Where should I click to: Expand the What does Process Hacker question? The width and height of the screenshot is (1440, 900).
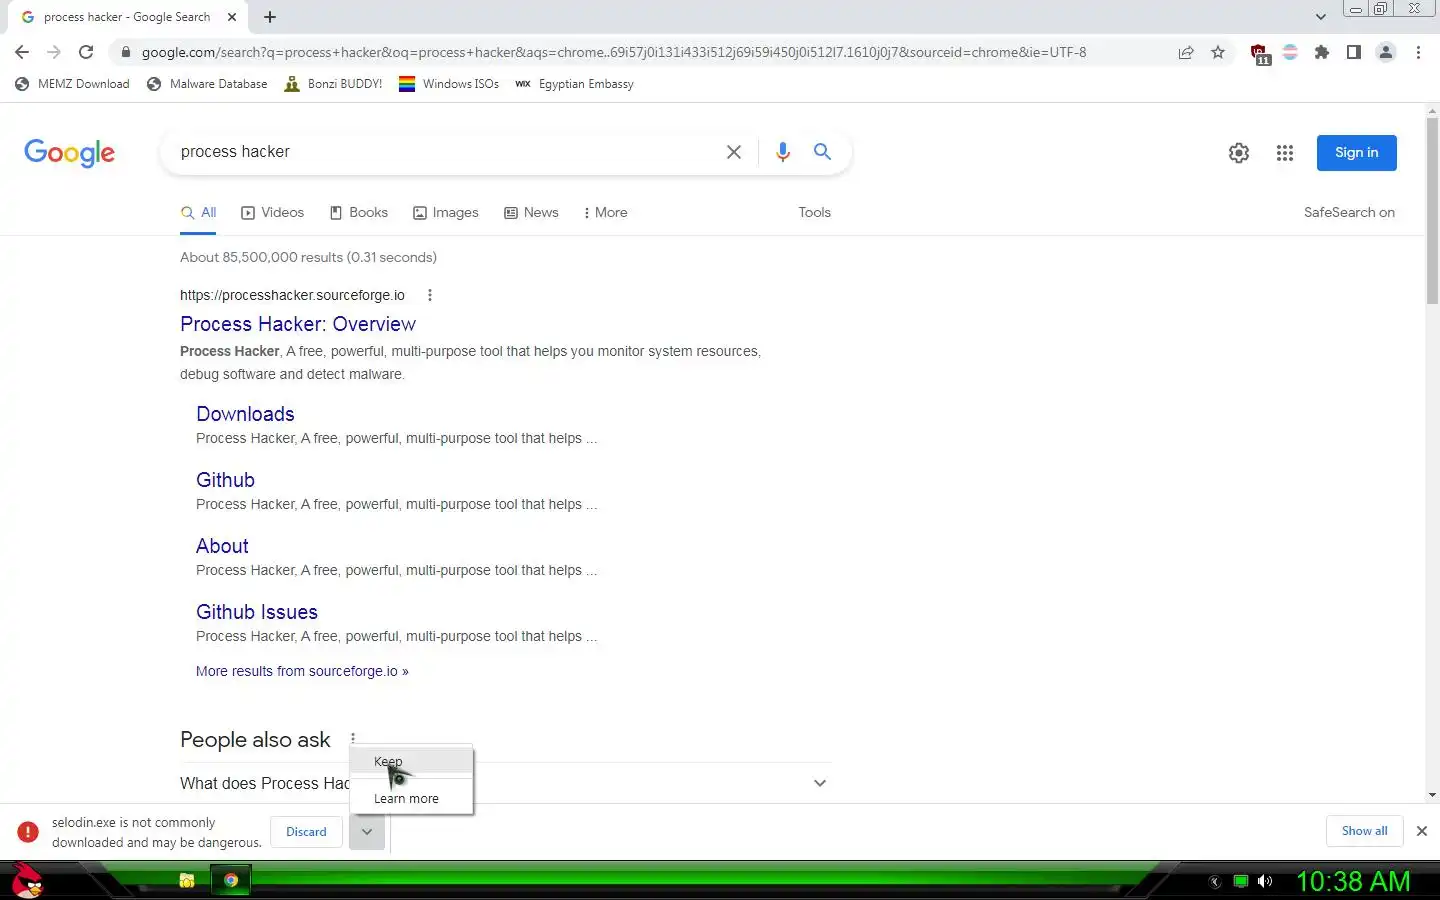point(505,783)
